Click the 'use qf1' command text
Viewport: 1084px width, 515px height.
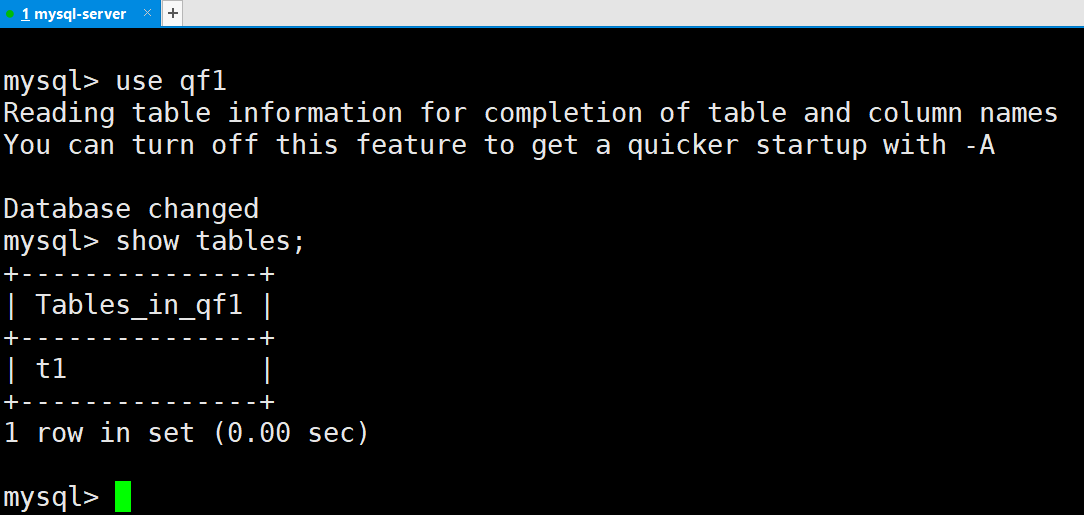[x=179, y=81]
